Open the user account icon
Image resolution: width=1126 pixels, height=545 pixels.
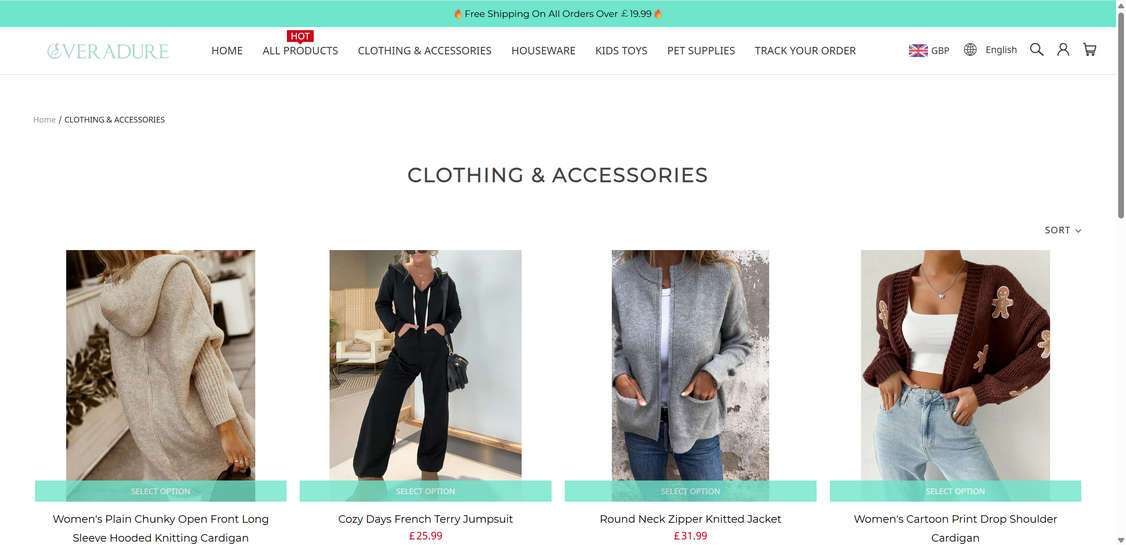pos(1063,50)
